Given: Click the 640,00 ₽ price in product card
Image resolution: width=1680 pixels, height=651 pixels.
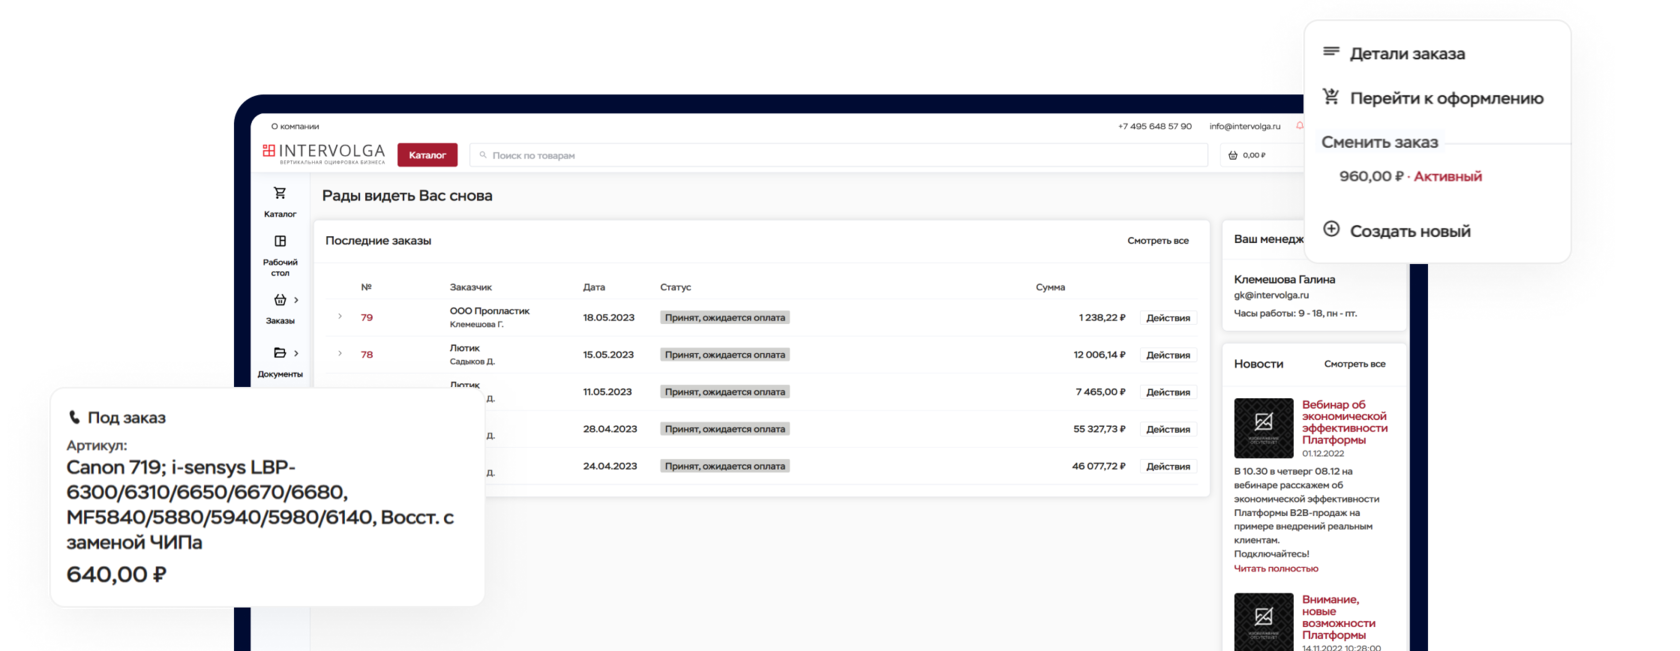Looking at the screenshot, I should coord(116,574).
